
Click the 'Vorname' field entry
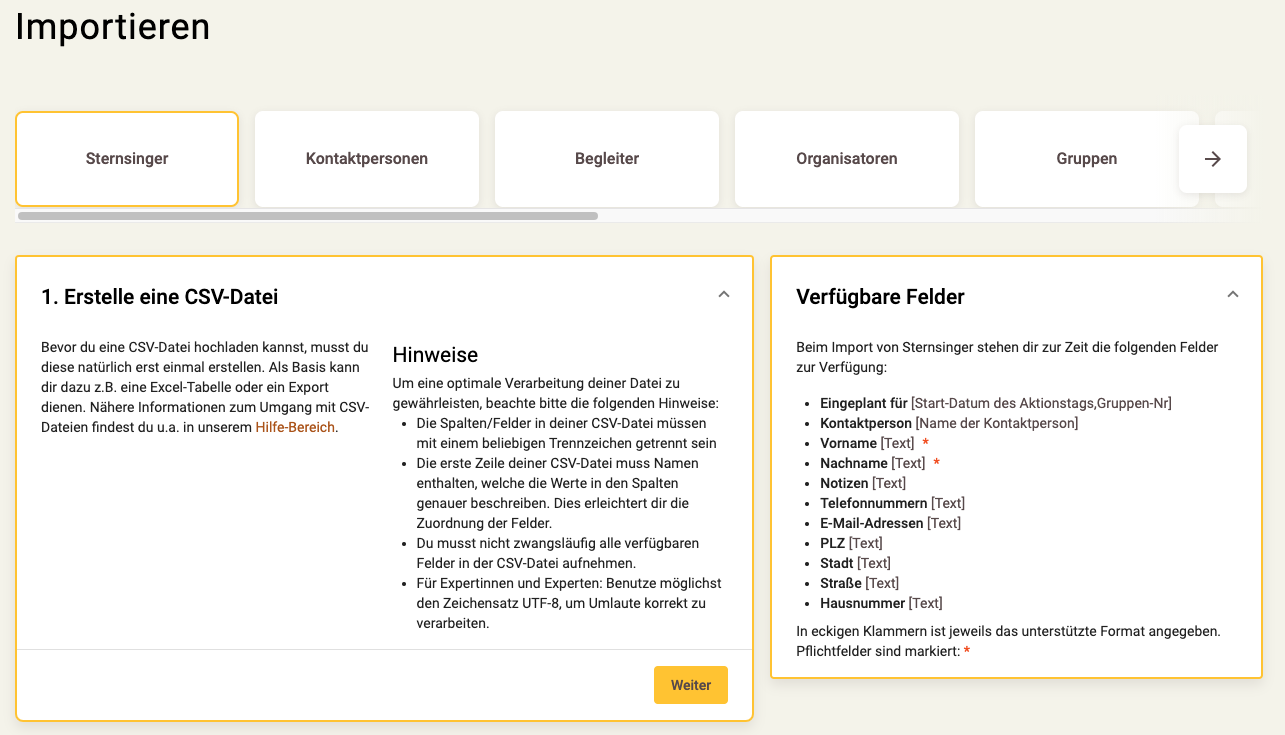tap(874, 443)
